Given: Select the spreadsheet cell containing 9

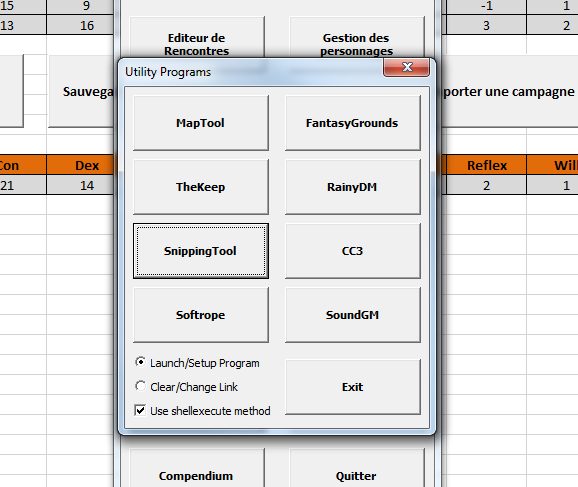Looking at the screenshot, I should pyautogui.click(x=80, y=7).
